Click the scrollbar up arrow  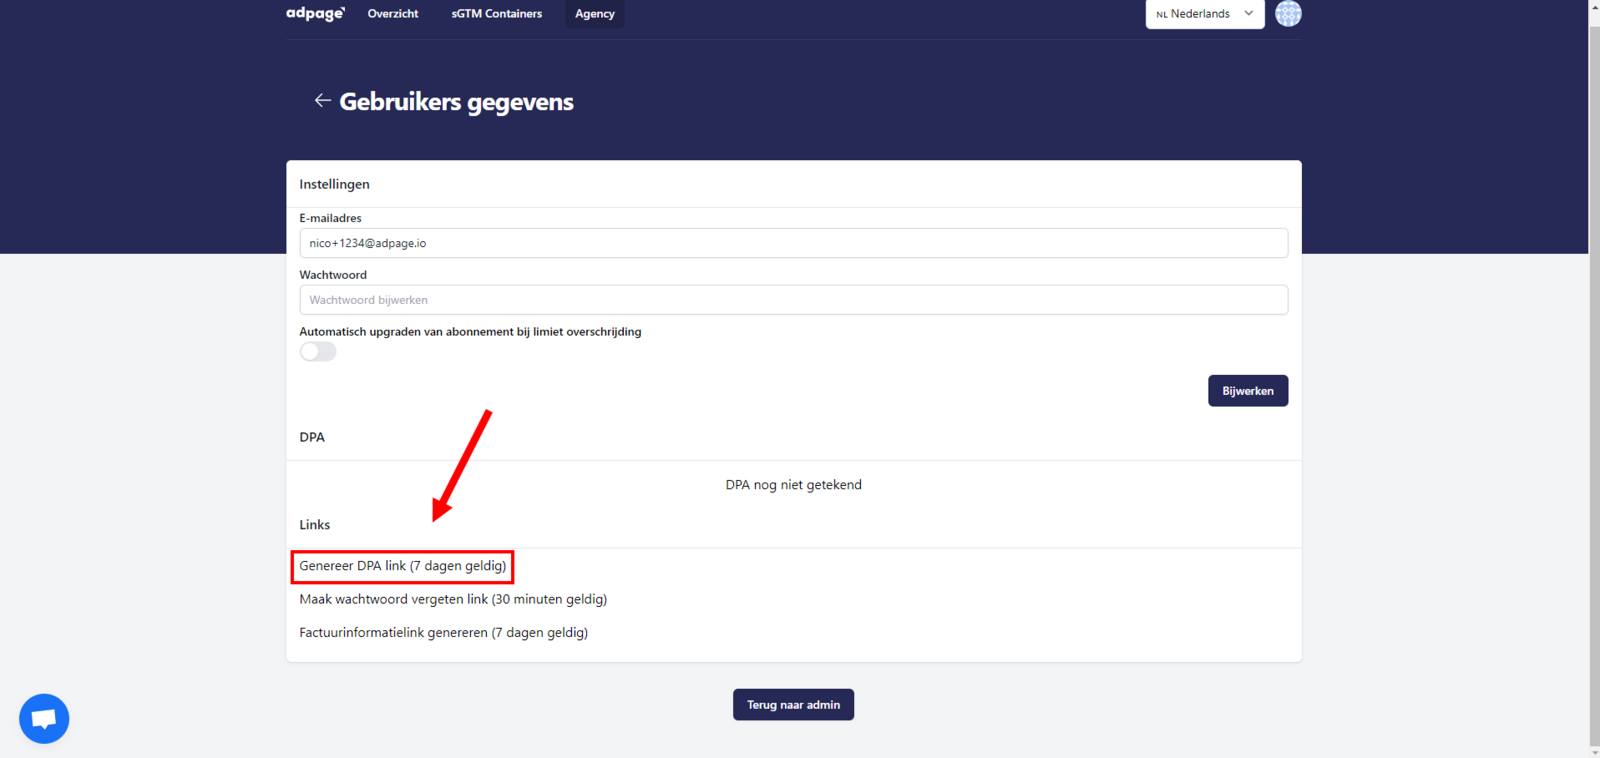[1594, 6]
